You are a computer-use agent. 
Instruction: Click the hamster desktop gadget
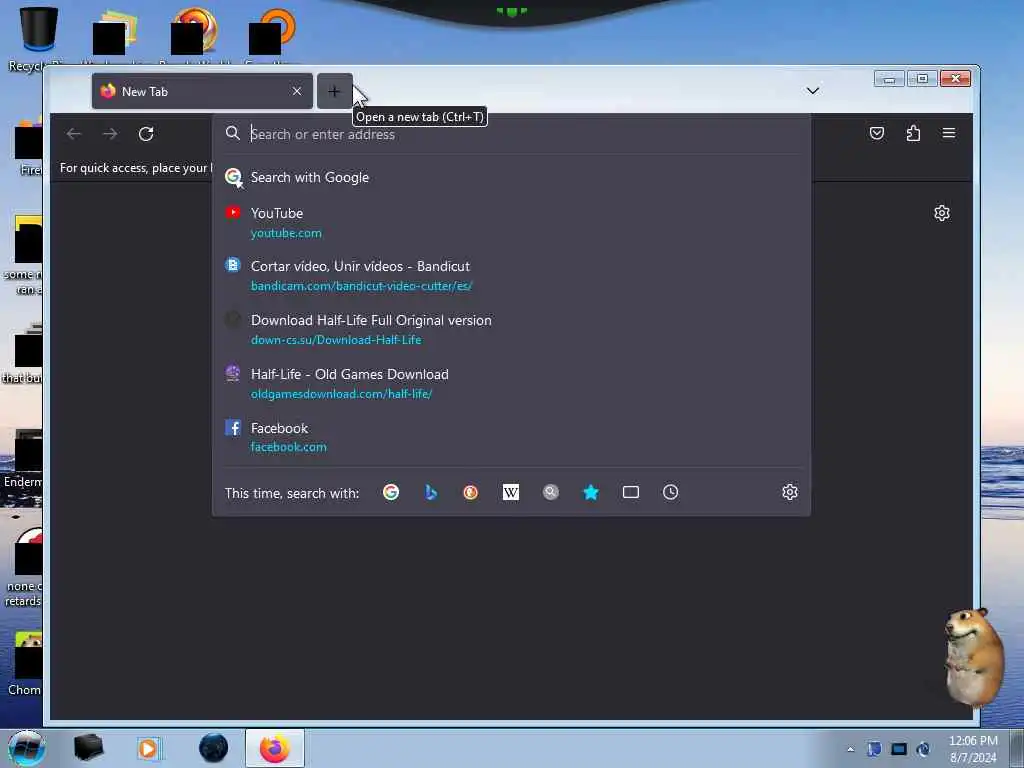(x=976, y=656)
